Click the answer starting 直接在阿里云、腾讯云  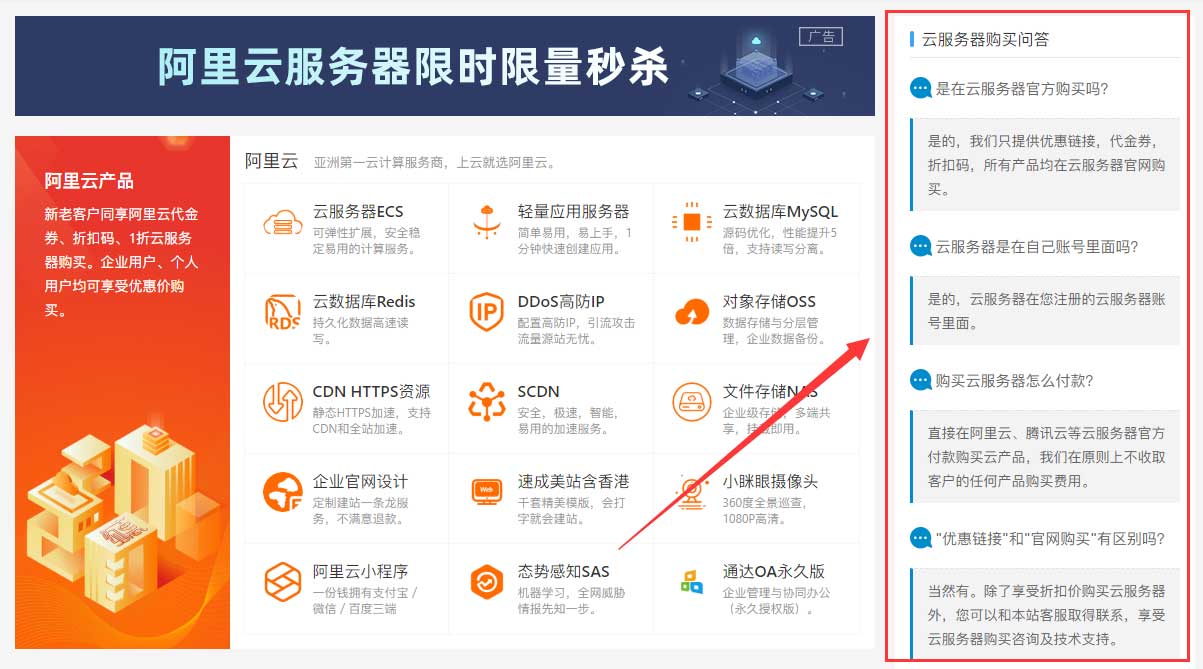[1045, 457]
